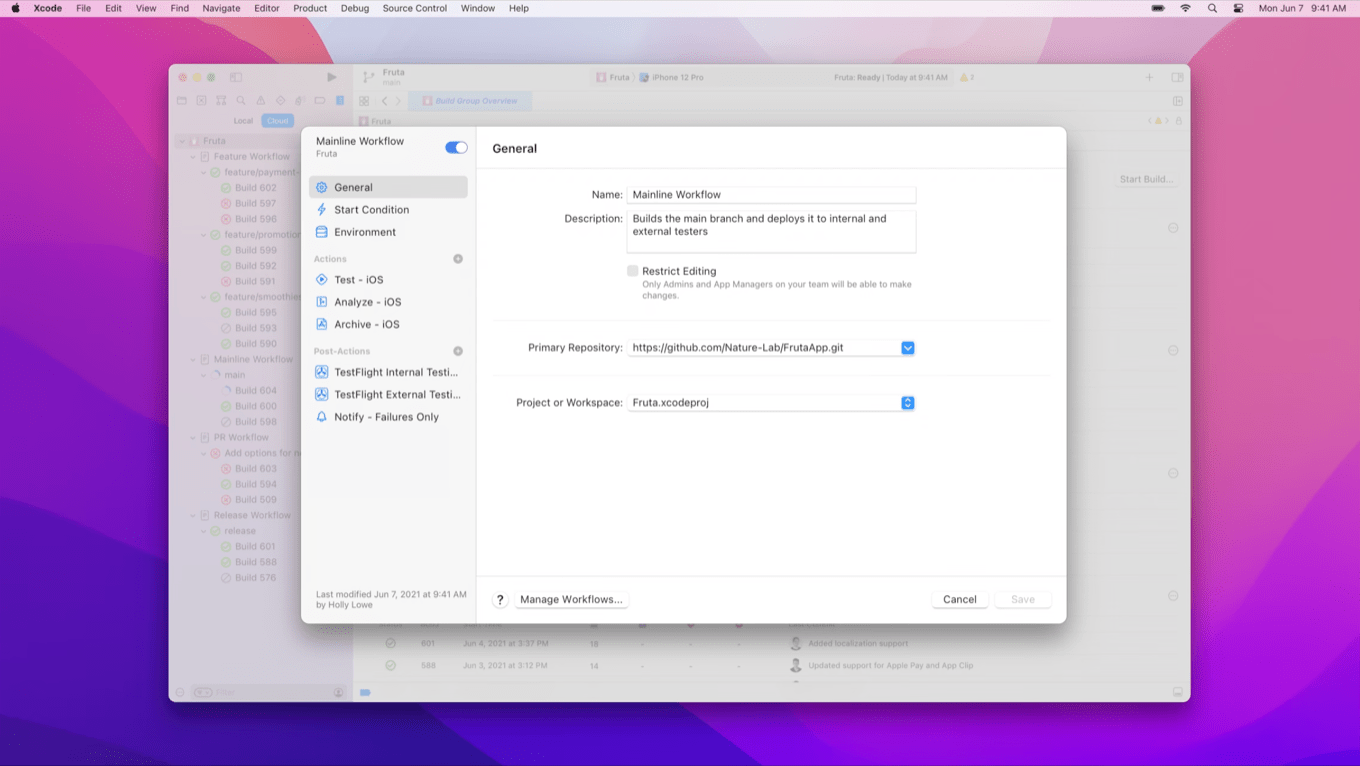This screenshot has height=766, width=1360.
Task: Click the Start Build... button
Action: tap(1146, 179)
